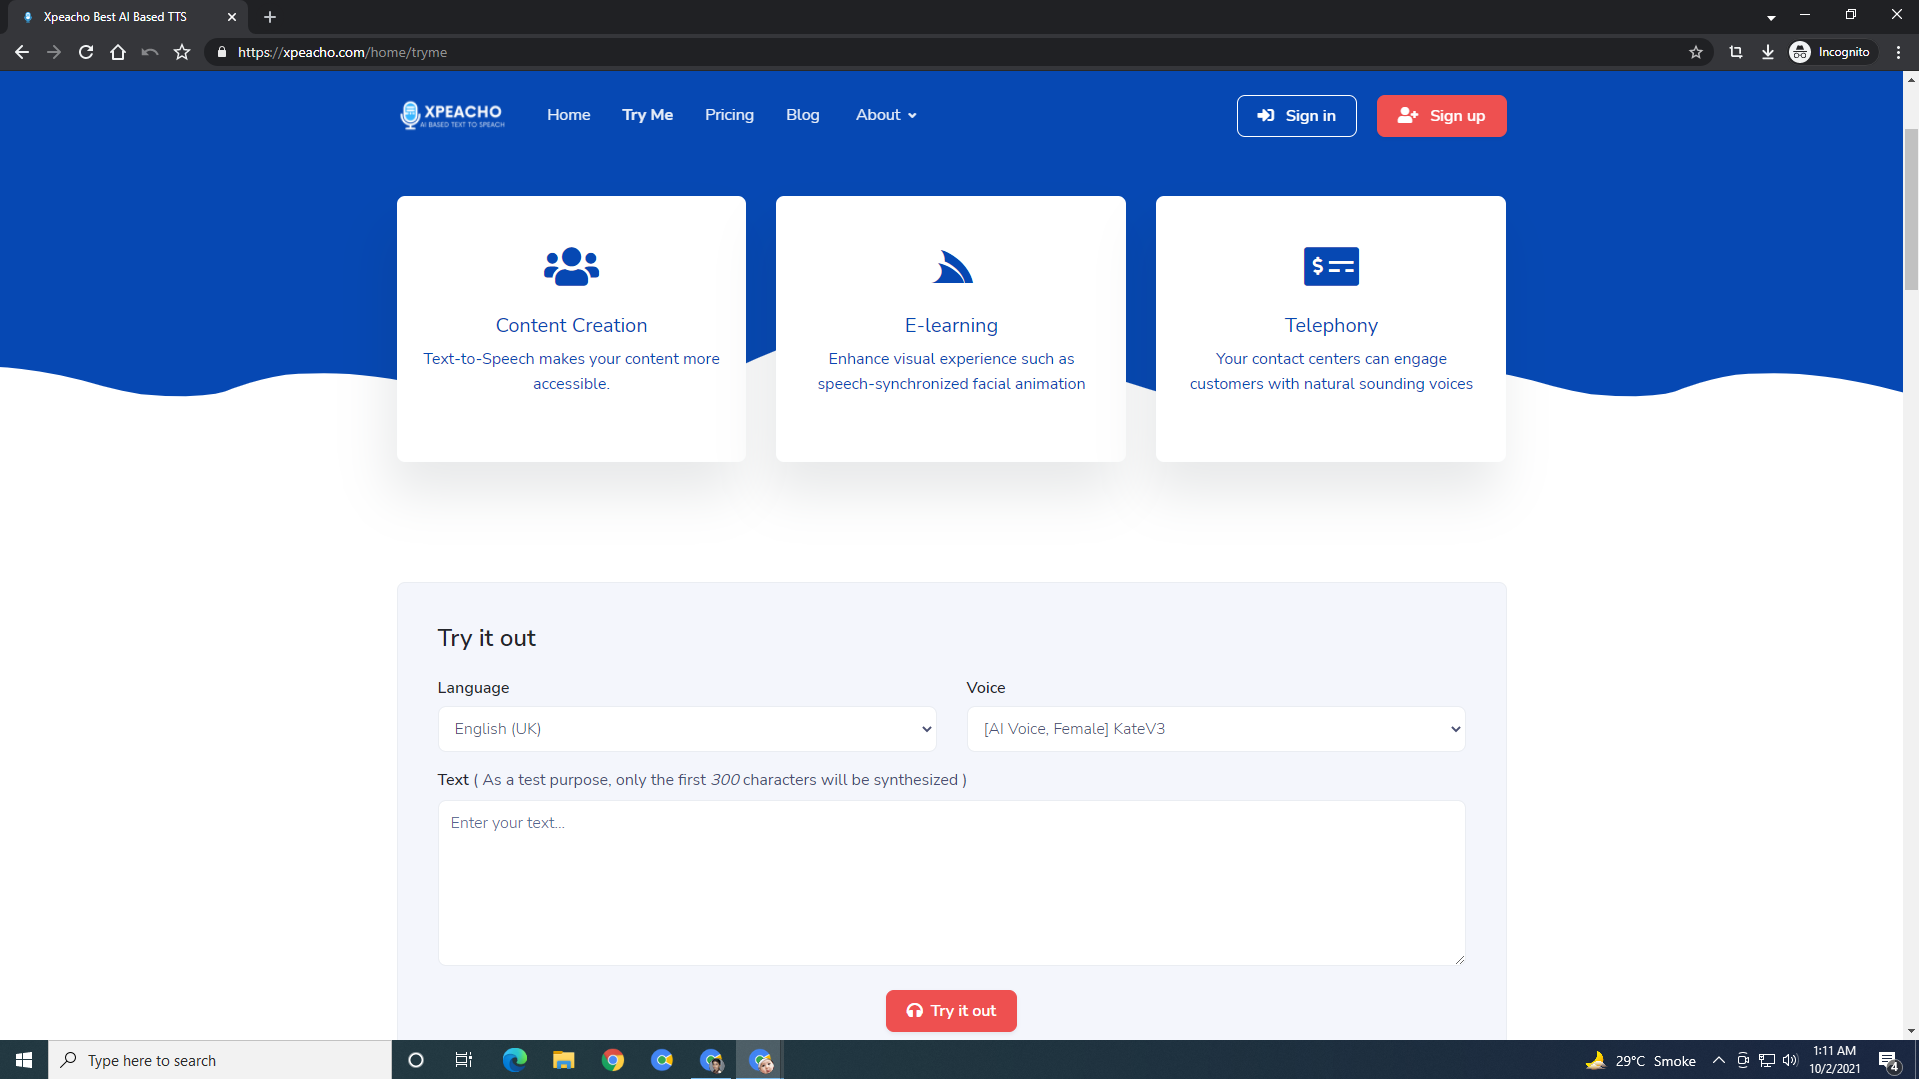Click the E-learning description about facial animation
The height and width of the screenshot is (1079, 1919).
point(951,371)
